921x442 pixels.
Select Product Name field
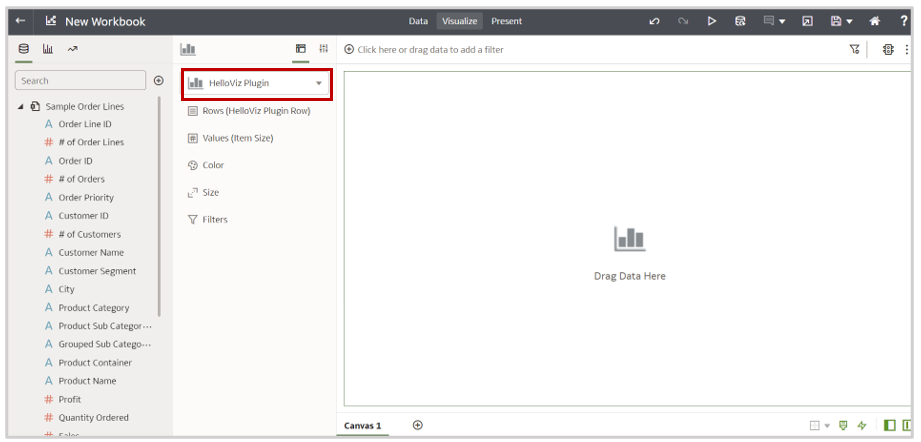pyautogui.click(x=87, y=381)
